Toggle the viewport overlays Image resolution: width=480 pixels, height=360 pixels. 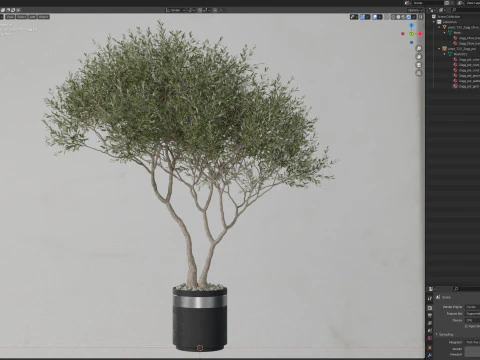375,17
